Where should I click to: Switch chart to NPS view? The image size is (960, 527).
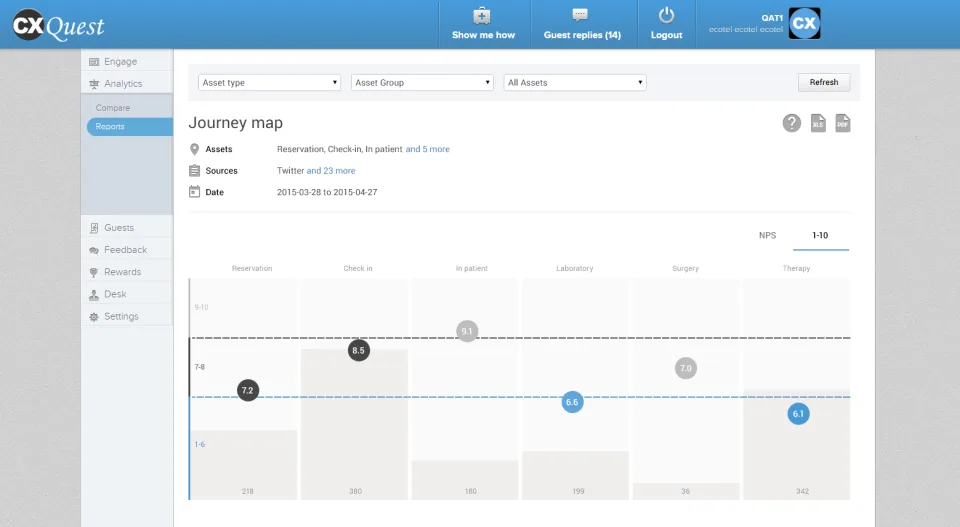[x=767, y=235]
